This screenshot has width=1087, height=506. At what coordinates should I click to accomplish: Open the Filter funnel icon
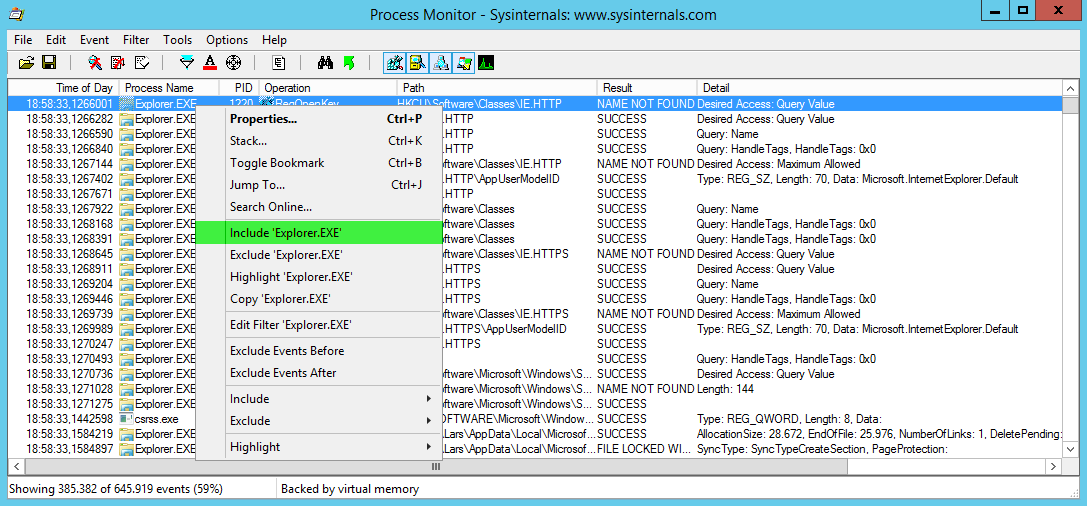point(186,63)
